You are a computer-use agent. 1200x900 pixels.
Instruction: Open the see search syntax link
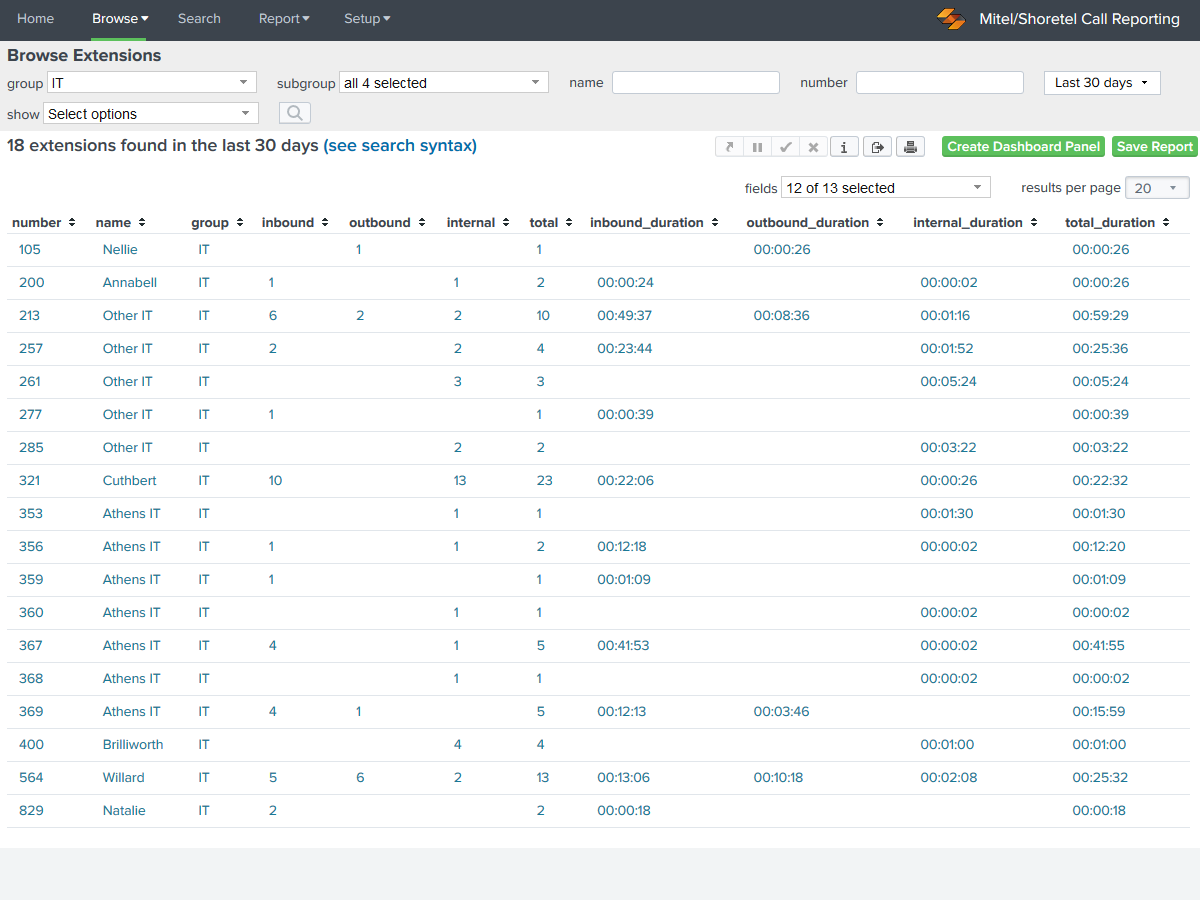tap(400, 145)
